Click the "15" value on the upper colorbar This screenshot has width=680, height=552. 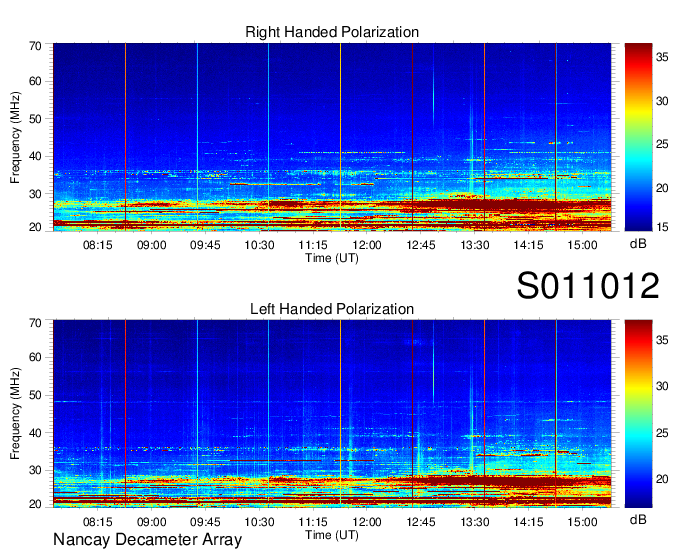tap(662, 227)
